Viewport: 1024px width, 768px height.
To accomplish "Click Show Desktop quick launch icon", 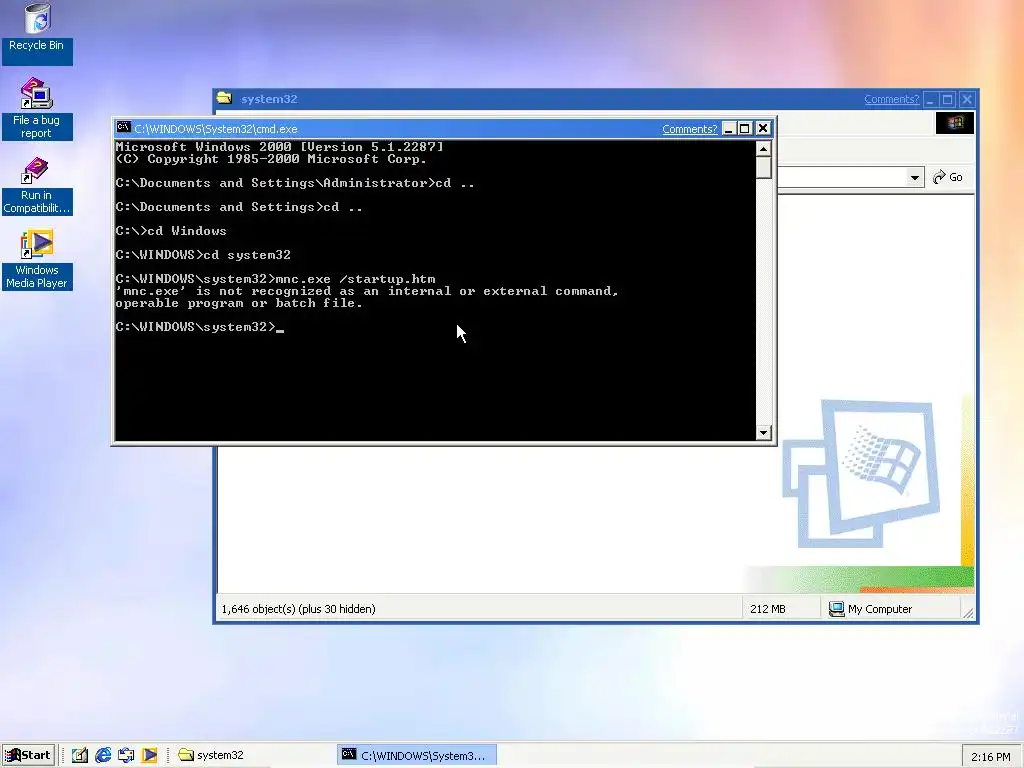I will (x=80, y=755).
